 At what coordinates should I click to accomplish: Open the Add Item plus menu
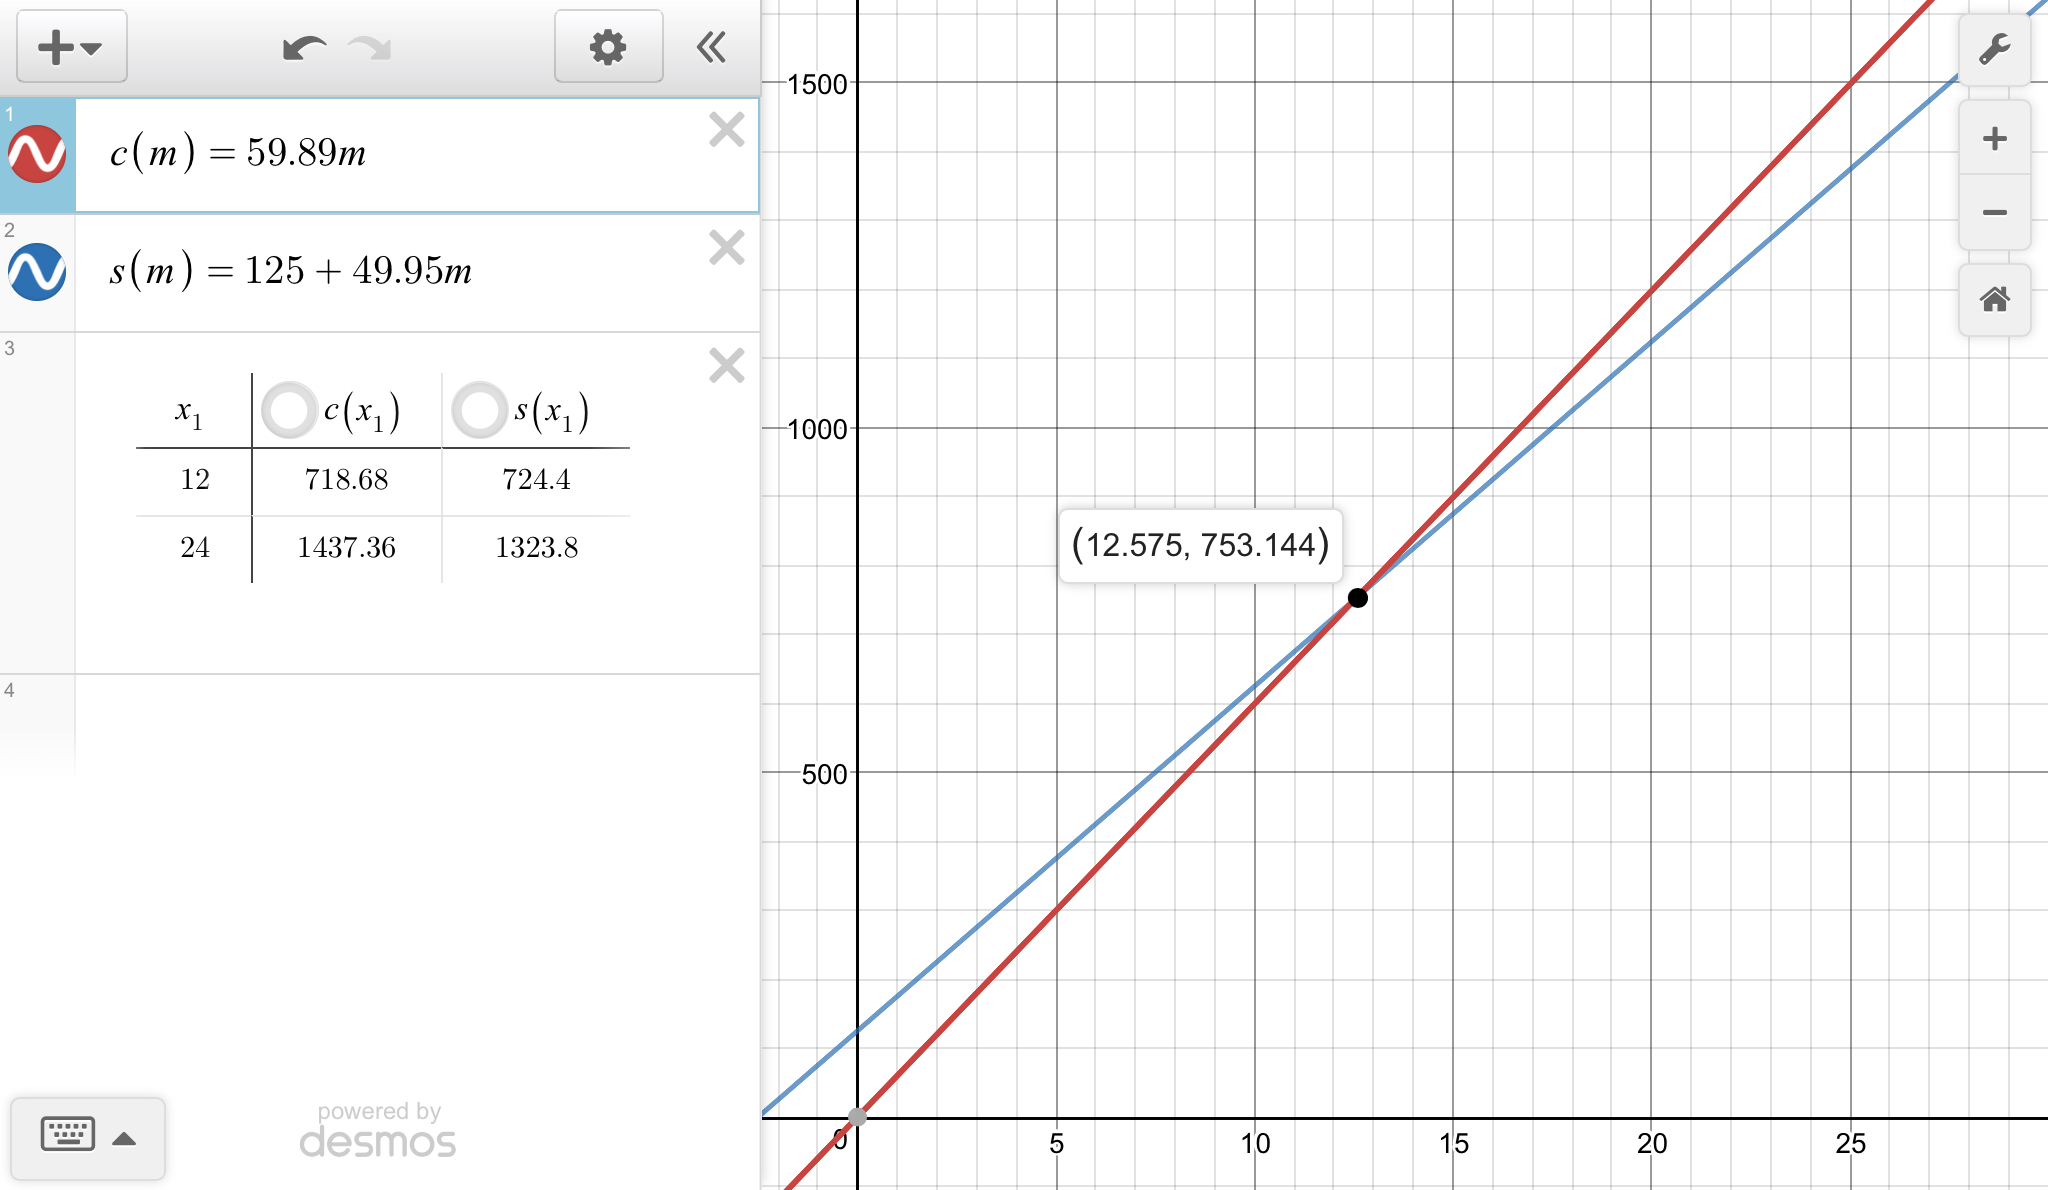(70, 47)
